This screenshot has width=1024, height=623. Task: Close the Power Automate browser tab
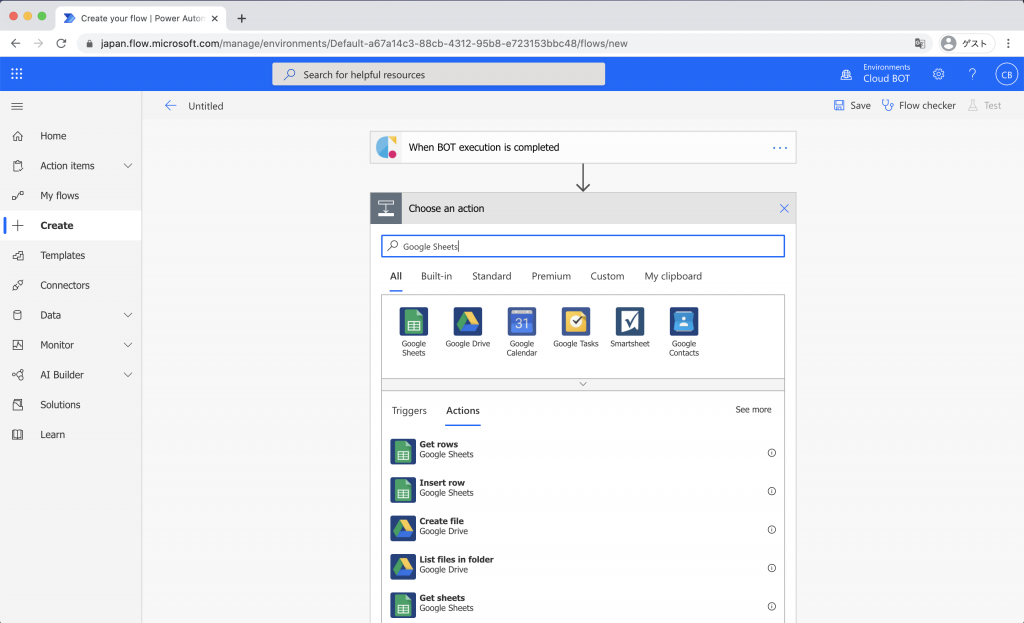215,18
